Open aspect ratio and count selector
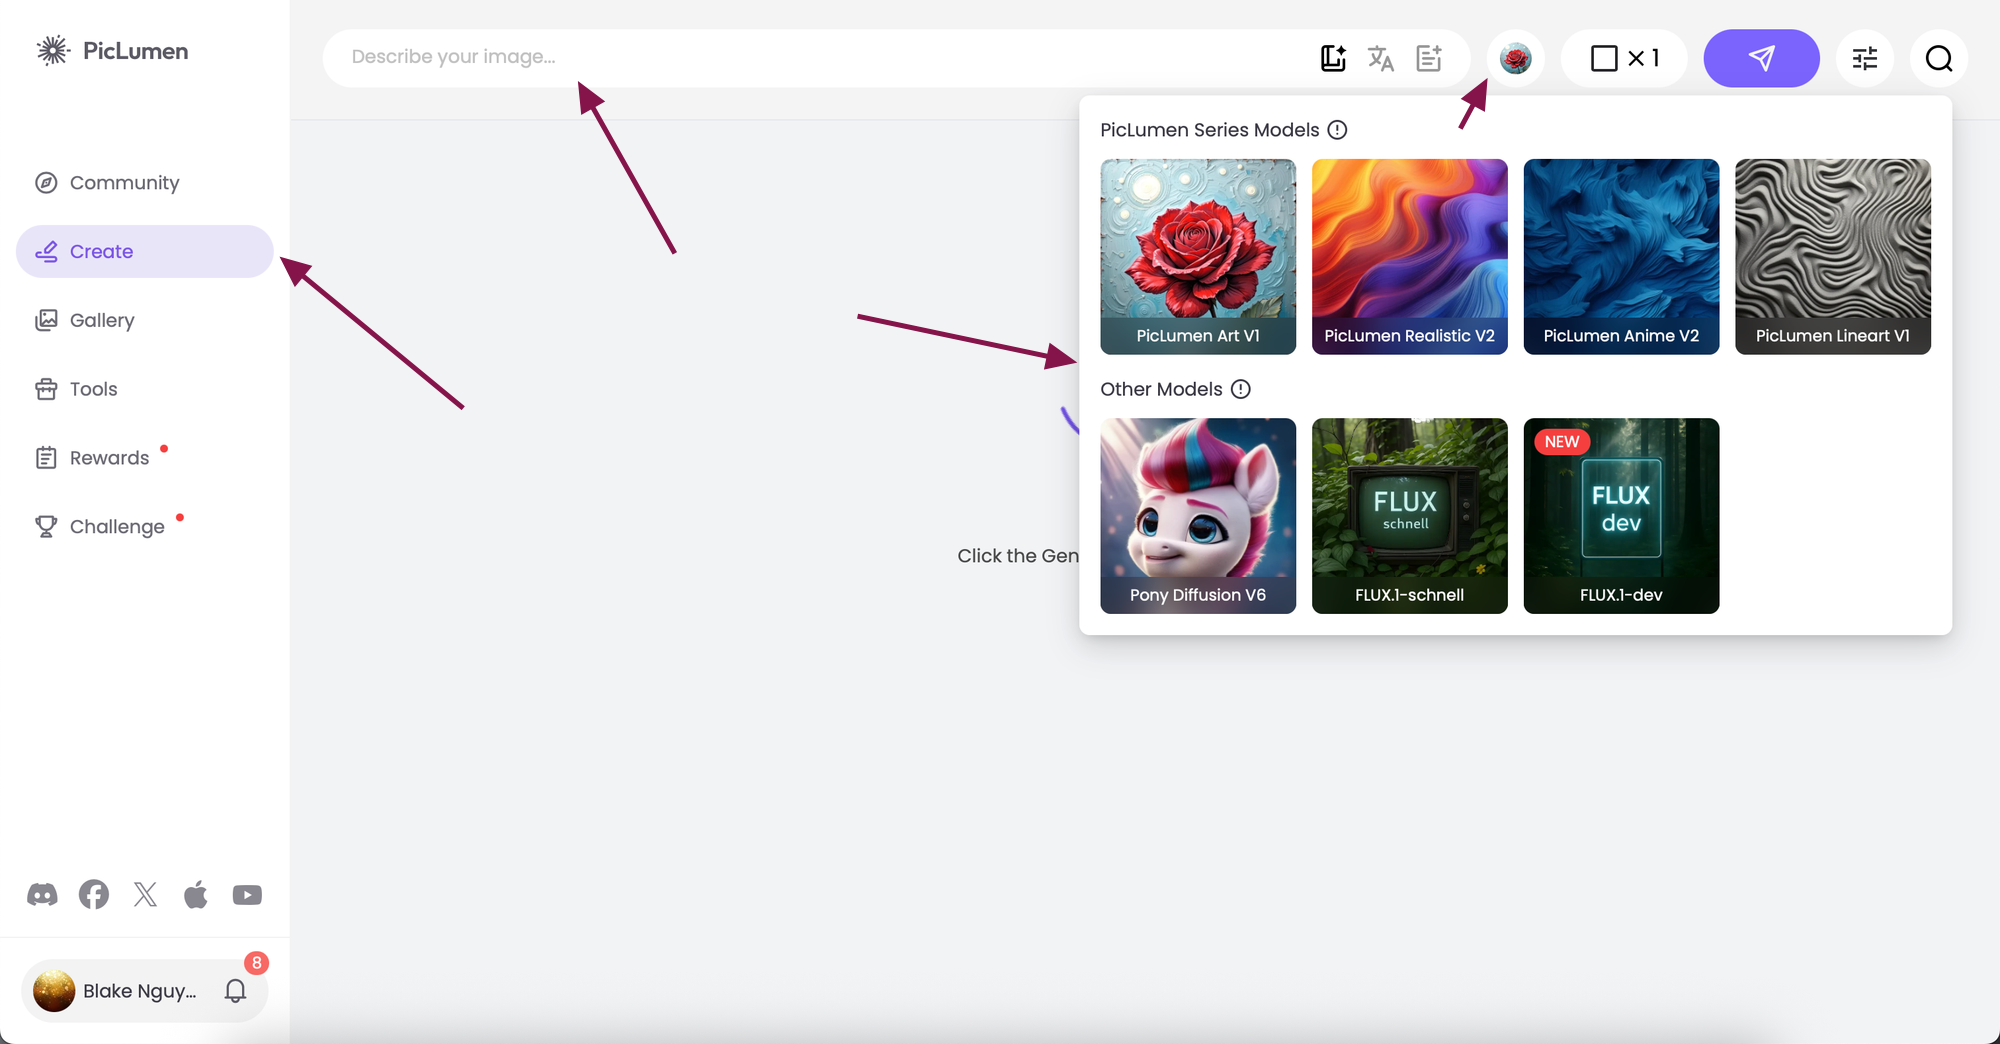The height and width of the screenshot is (1044, 2000). [x=1624, y=58]
